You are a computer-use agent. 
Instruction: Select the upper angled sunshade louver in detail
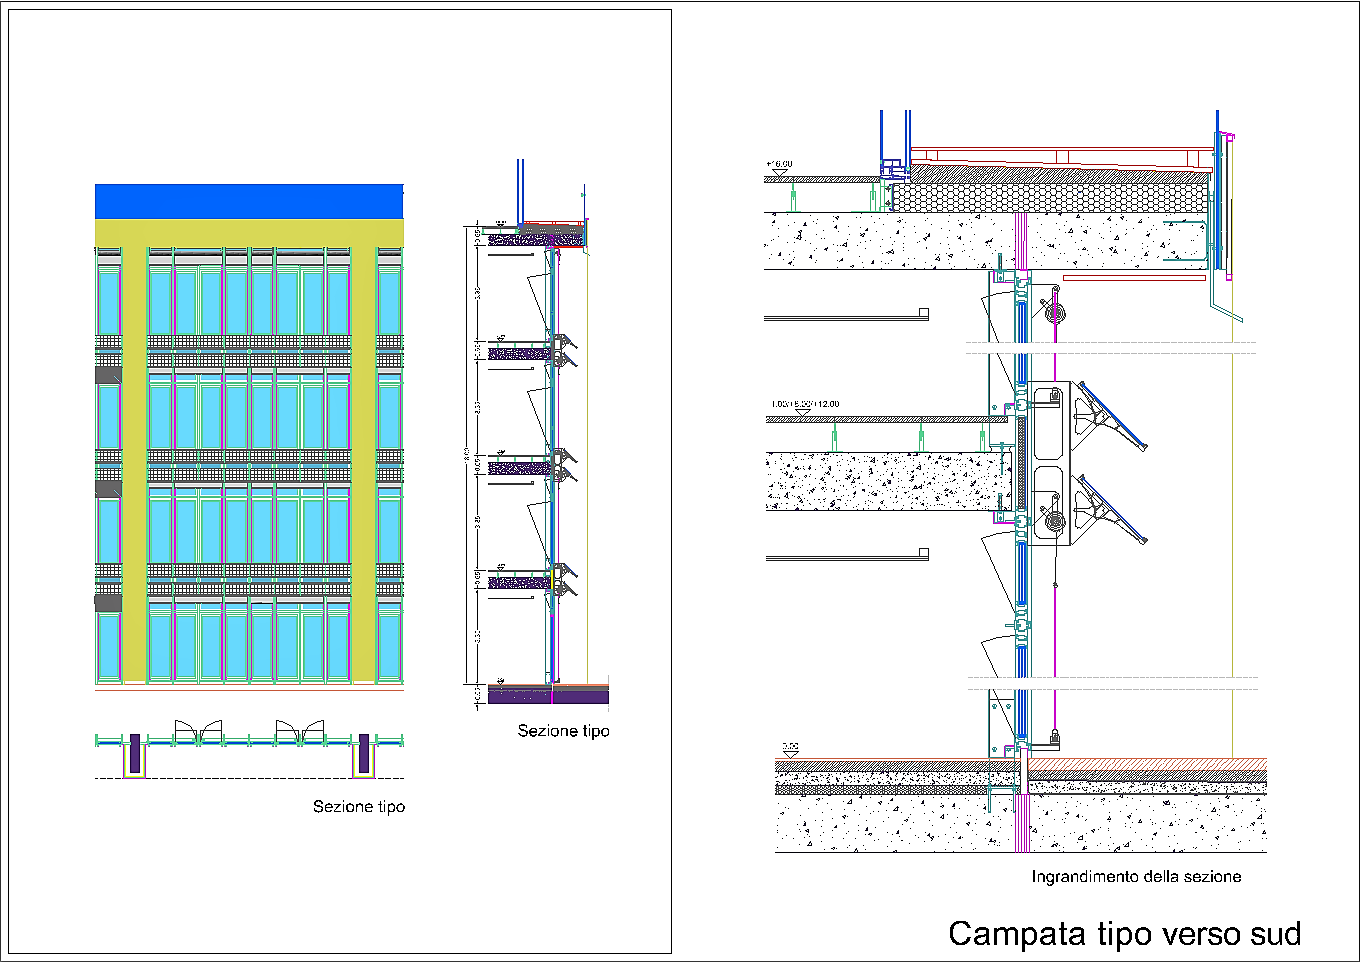1112,414
